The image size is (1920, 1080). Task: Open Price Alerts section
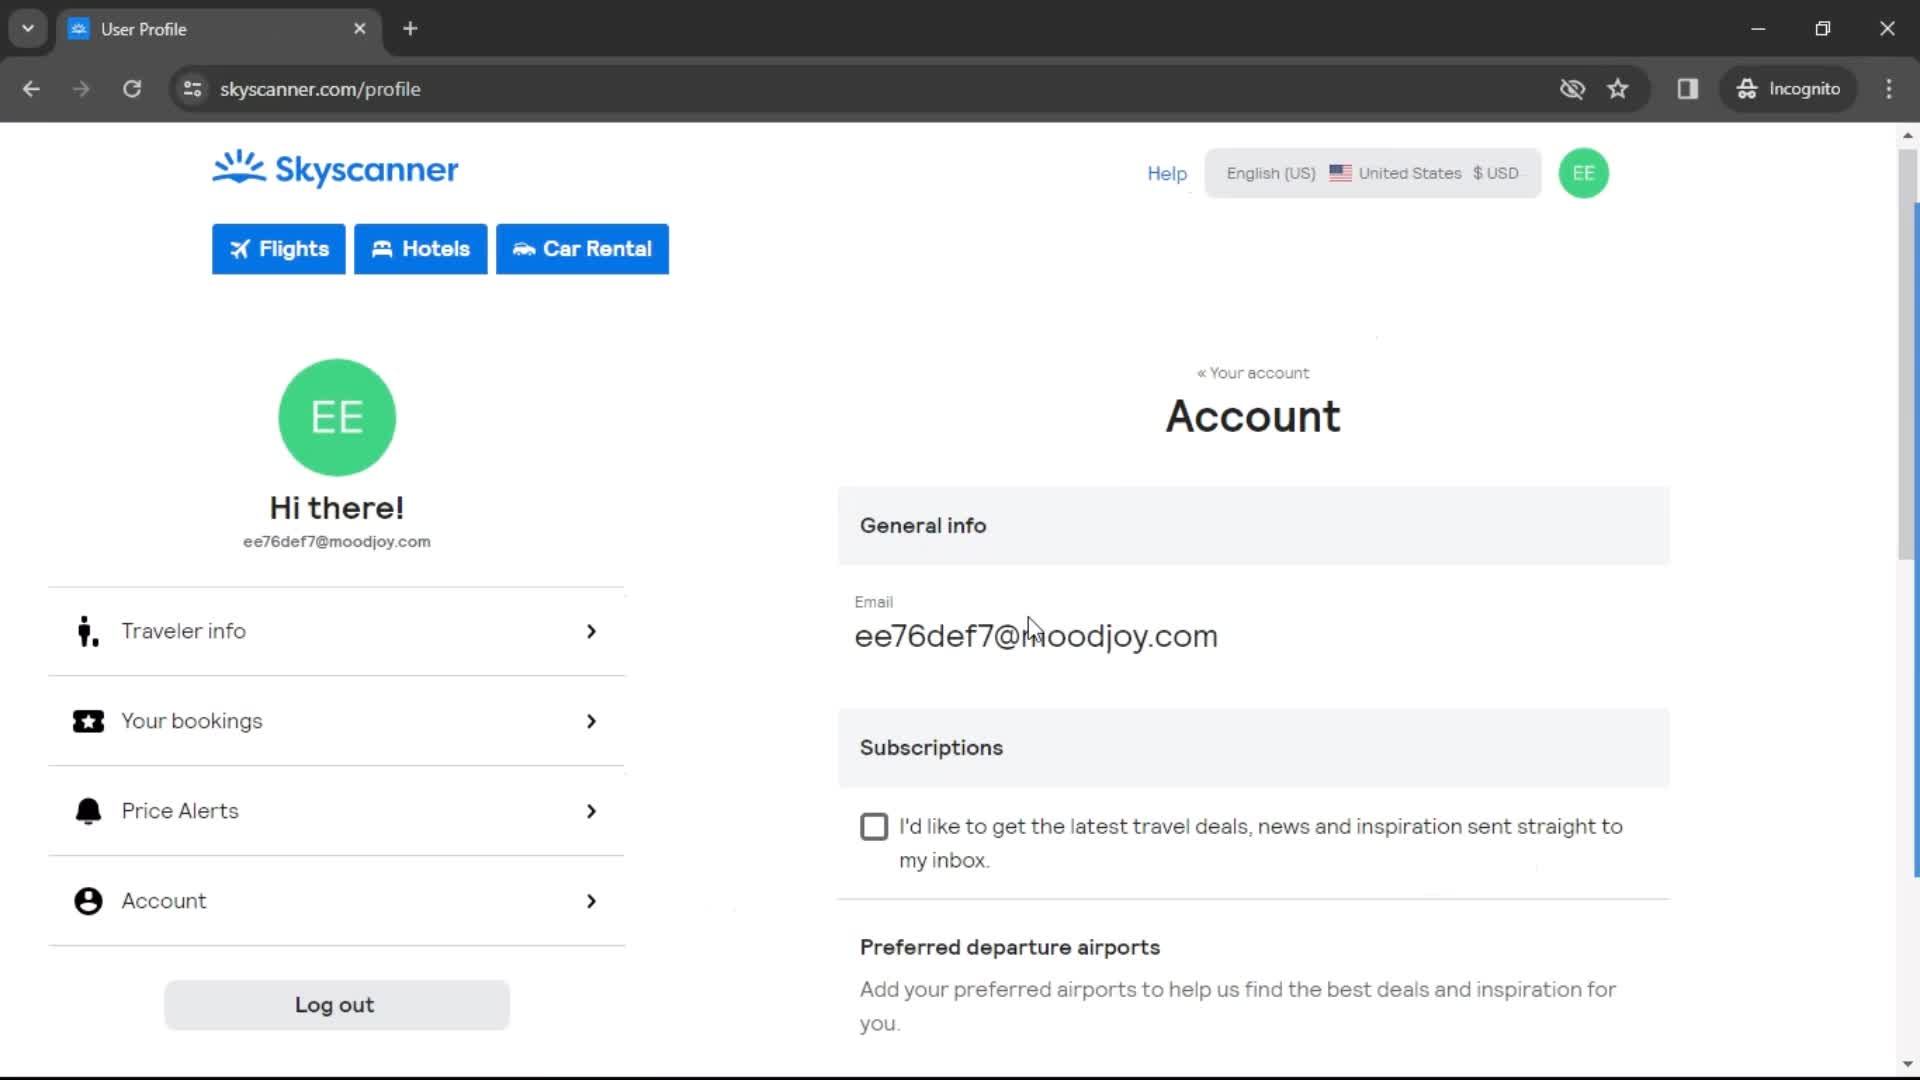(337, 811)
